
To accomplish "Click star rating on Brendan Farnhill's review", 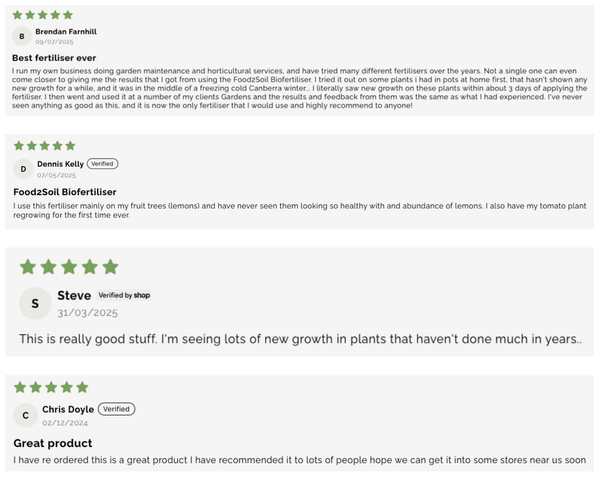I will pyautogui.click(x=43, y=15).
